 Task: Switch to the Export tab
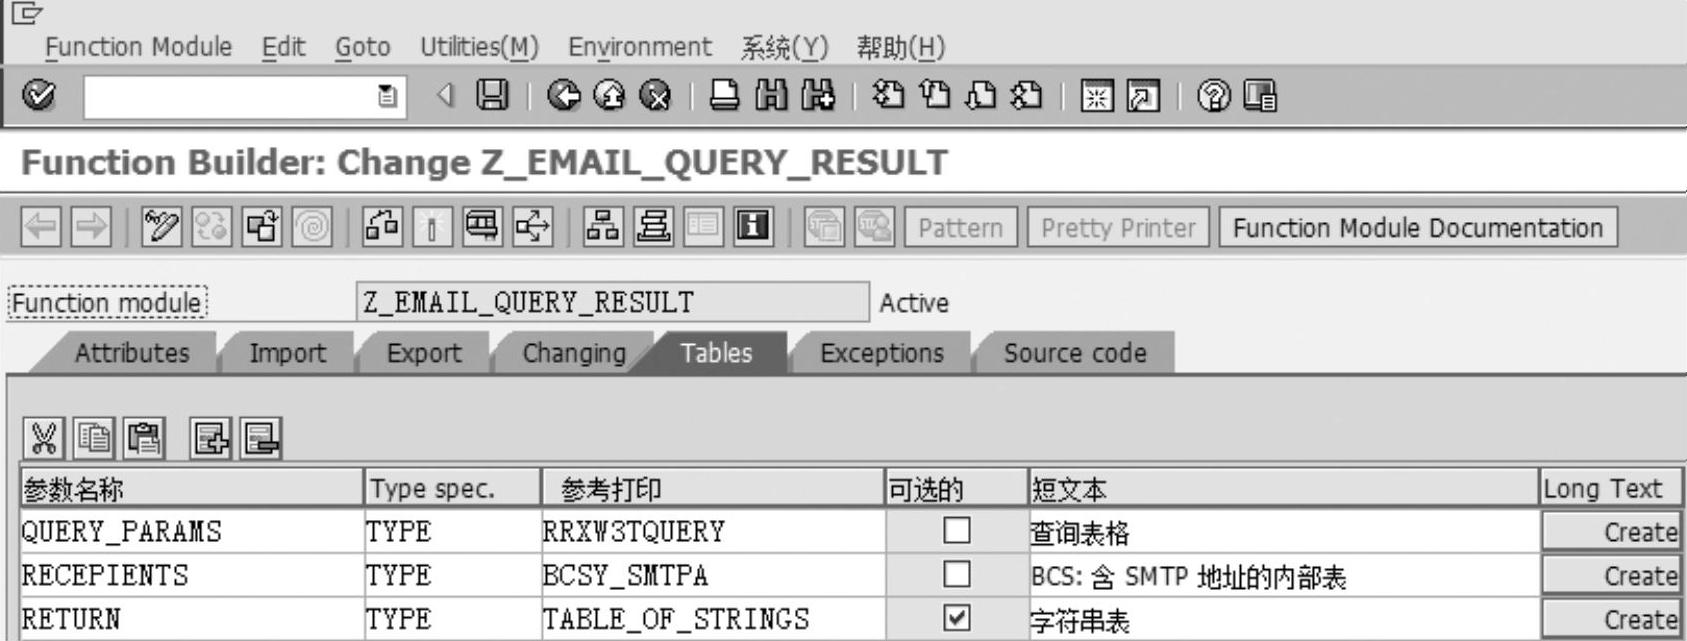click(424, 353)
